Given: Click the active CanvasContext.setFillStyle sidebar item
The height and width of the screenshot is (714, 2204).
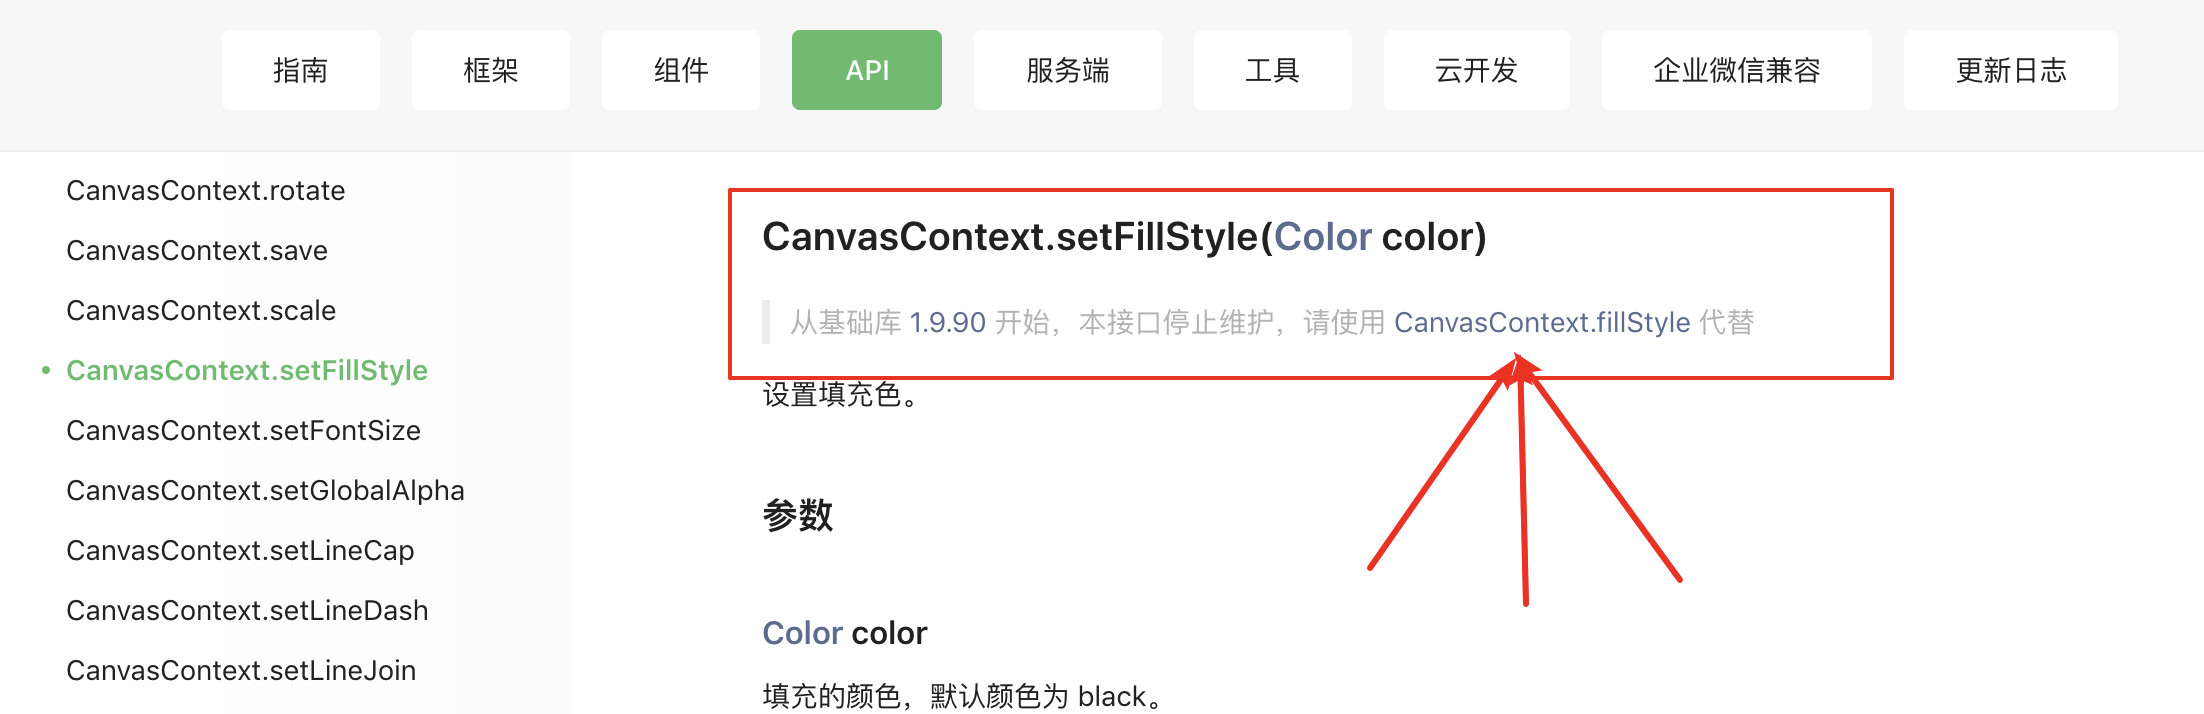Looking at the screenshot, I should (x=247, y=370).
